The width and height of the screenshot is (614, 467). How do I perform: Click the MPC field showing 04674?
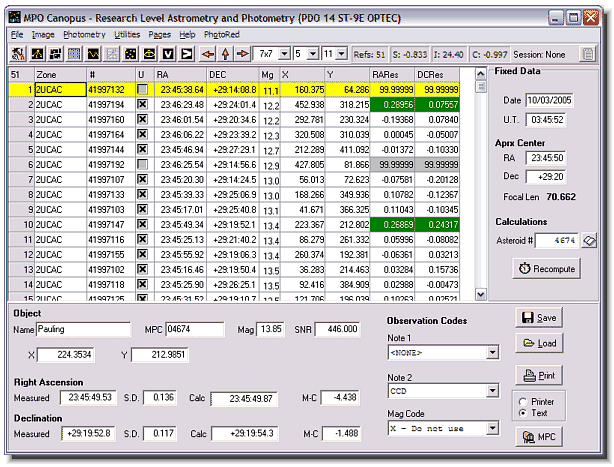[195, 330]
